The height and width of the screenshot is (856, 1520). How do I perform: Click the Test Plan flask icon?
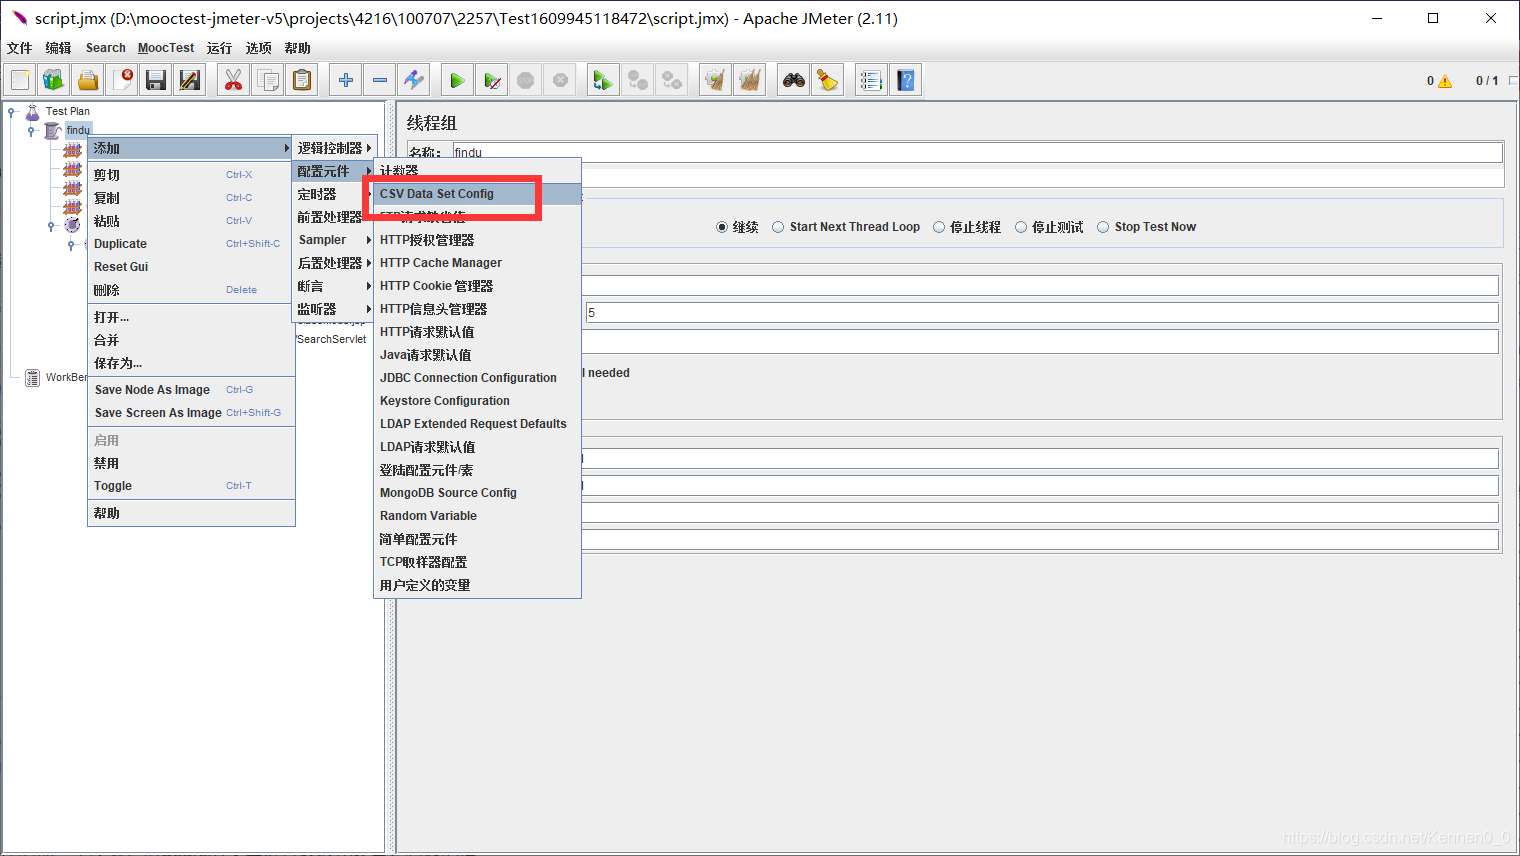tap(32, 111)
